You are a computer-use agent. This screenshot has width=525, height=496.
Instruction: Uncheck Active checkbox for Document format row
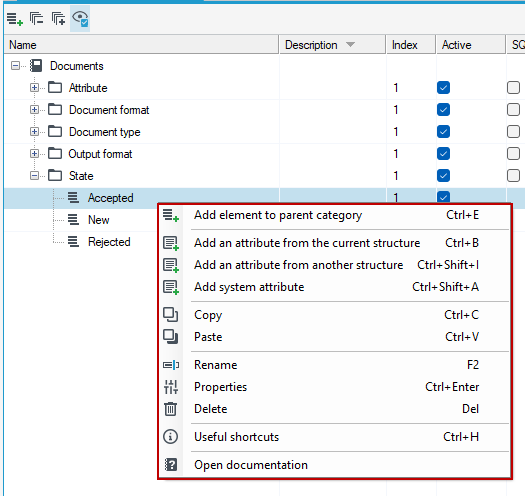pos(443,110)
